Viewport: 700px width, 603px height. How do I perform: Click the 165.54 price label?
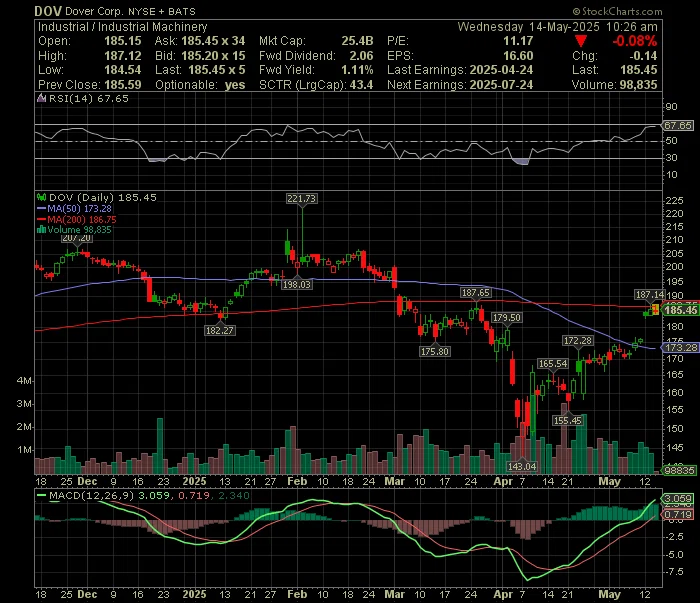coord(553,363)
